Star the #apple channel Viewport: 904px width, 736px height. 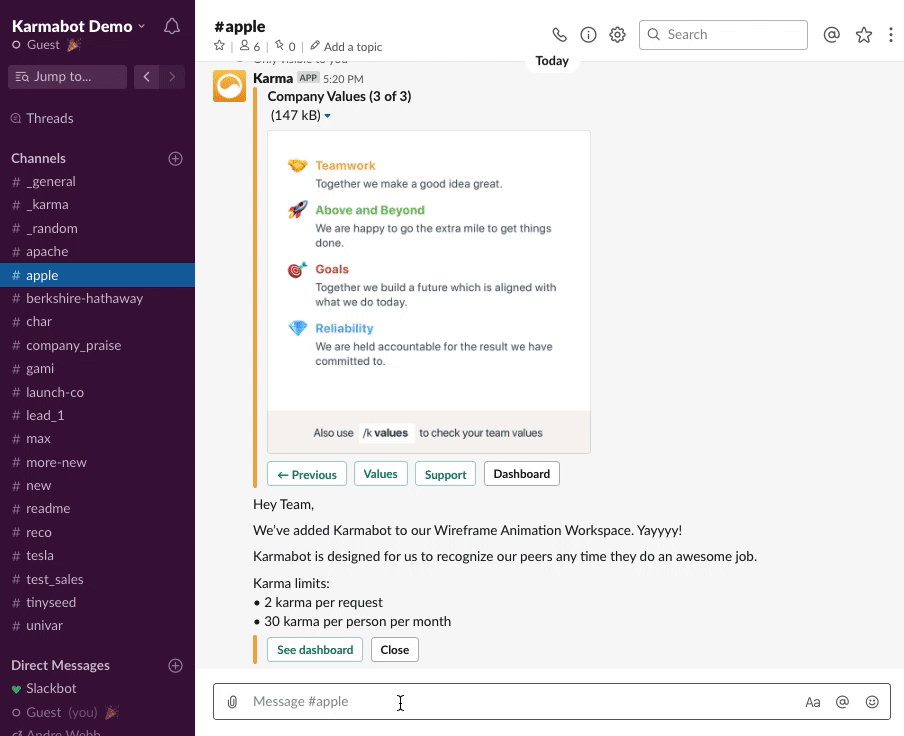pyautogui.click(x=219, y=46)
